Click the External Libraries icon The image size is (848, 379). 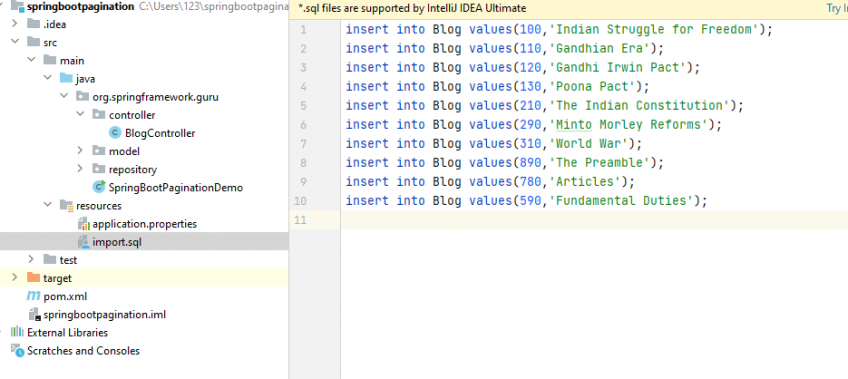[x=17, y=332]
